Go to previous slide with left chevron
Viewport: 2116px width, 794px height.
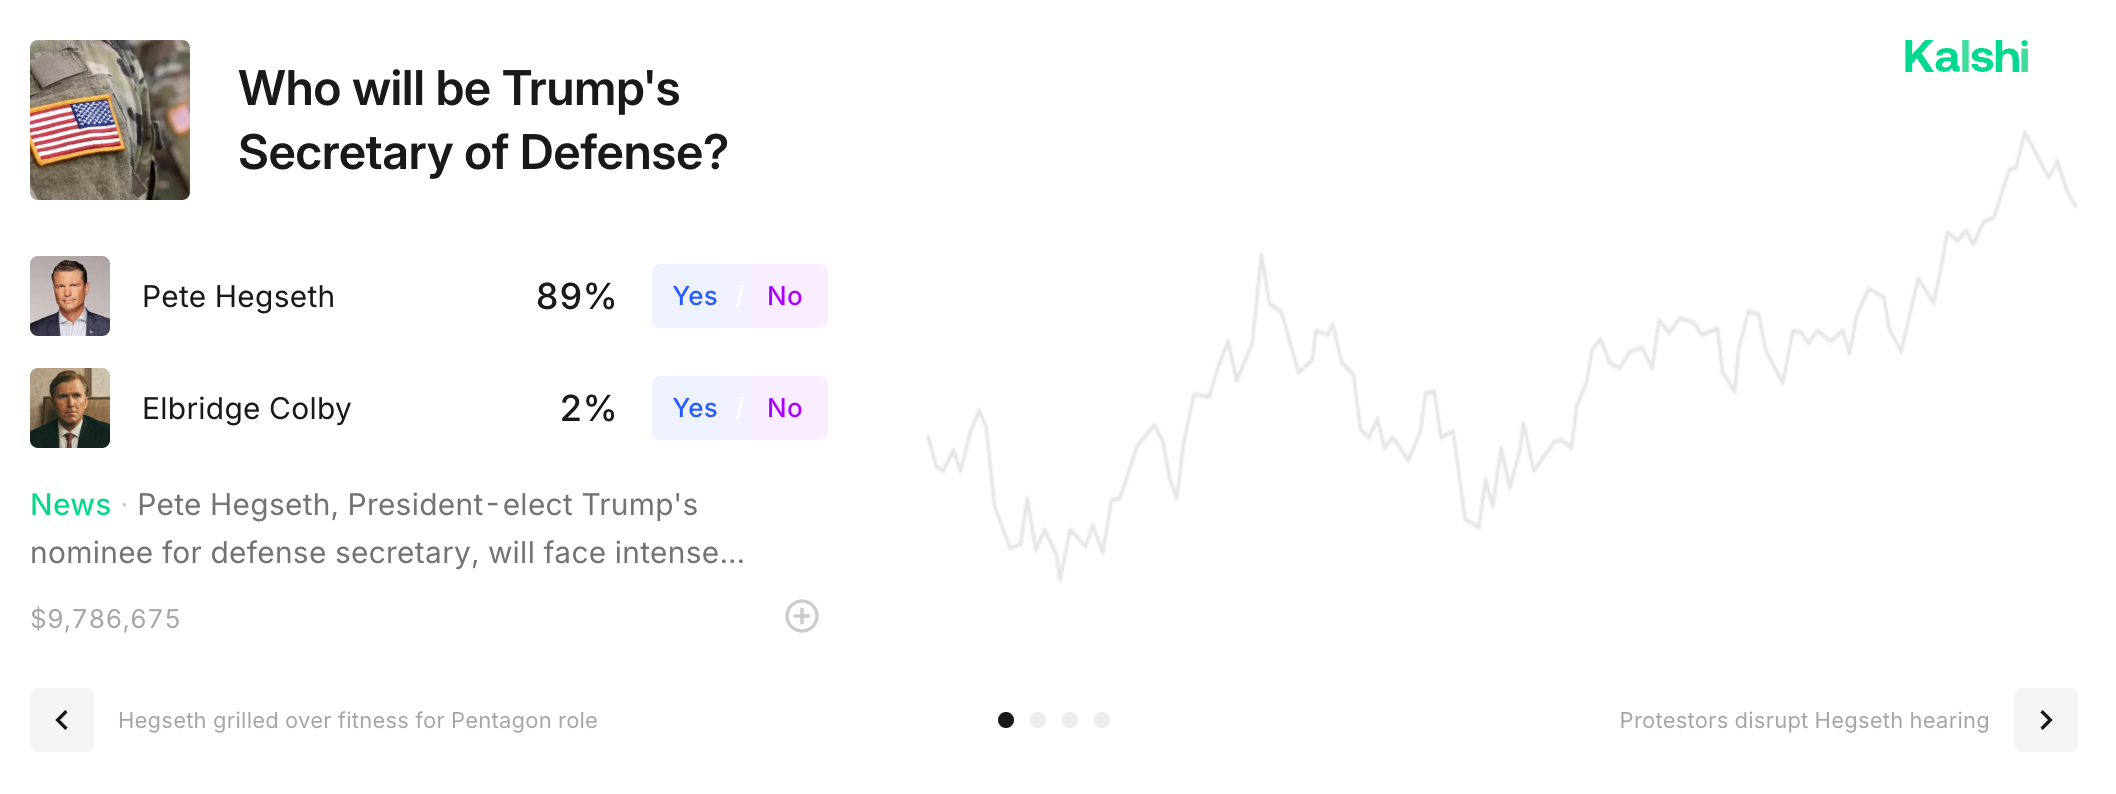click(62, 720)
